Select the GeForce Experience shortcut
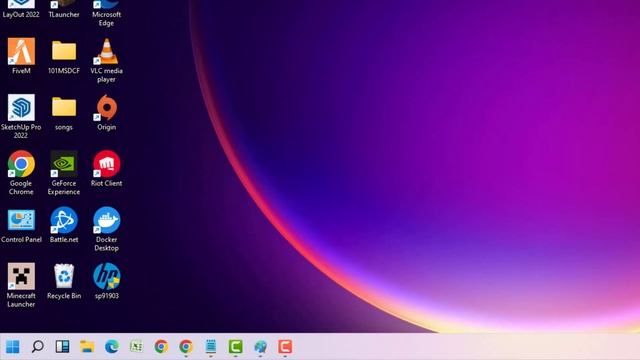This screenshot has width=640, height=360. 64,173
